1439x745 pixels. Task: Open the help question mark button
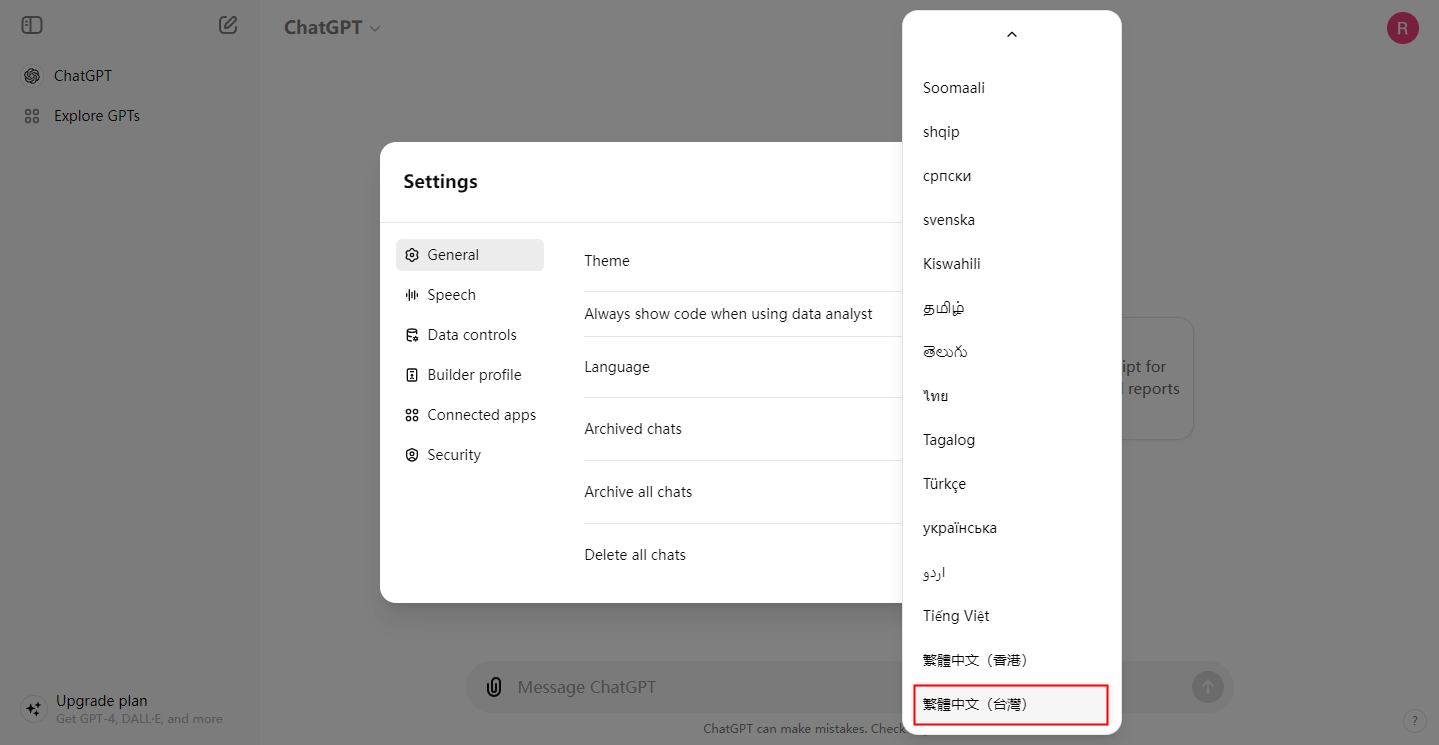[x=1415, y=721]
